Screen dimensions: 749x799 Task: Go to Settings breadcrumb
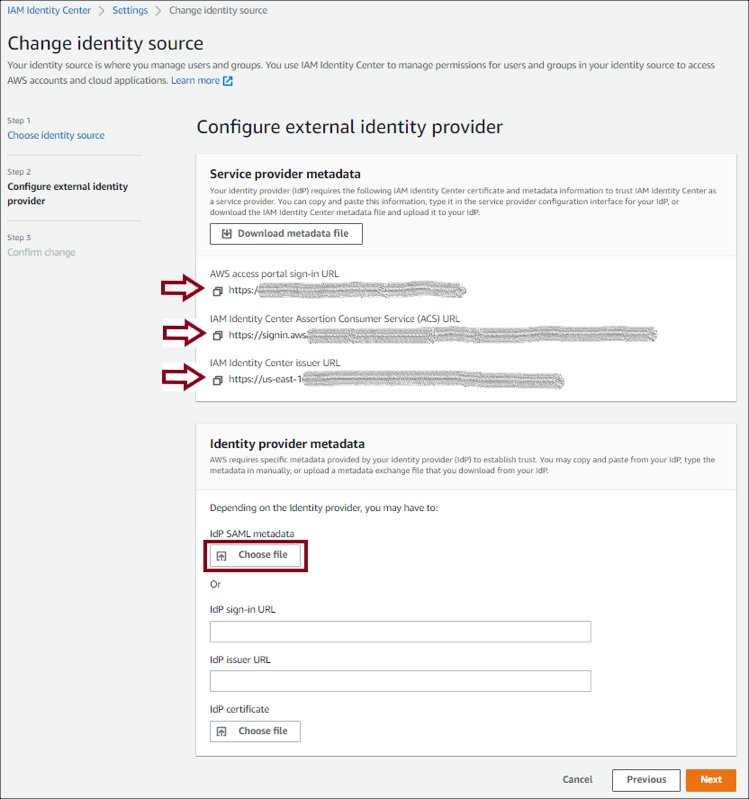pyautogui.click(x=129, y=10)
